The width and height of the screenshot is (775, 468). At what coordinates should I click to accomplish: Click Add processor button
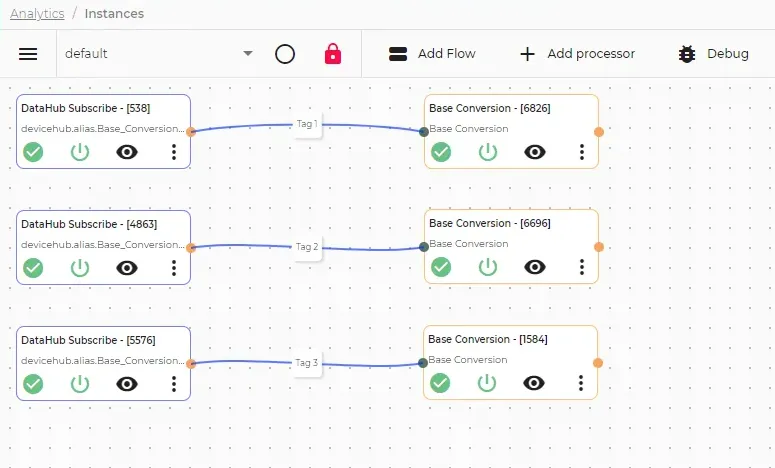click(x=578, y=53)
